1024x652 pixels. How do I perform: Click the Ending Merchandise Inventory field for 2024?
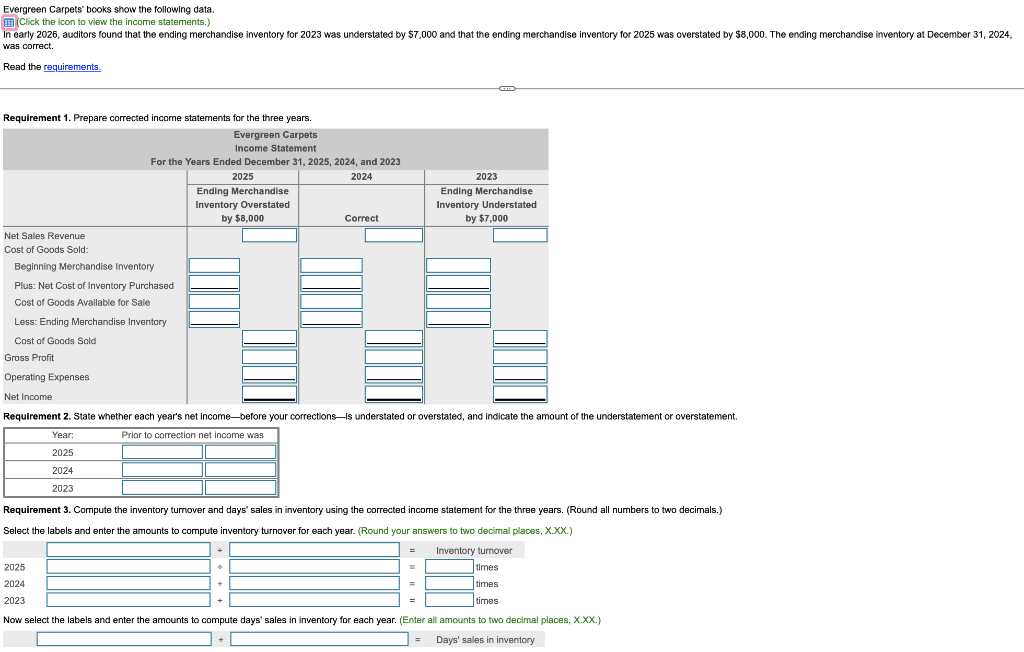point(331,318)
